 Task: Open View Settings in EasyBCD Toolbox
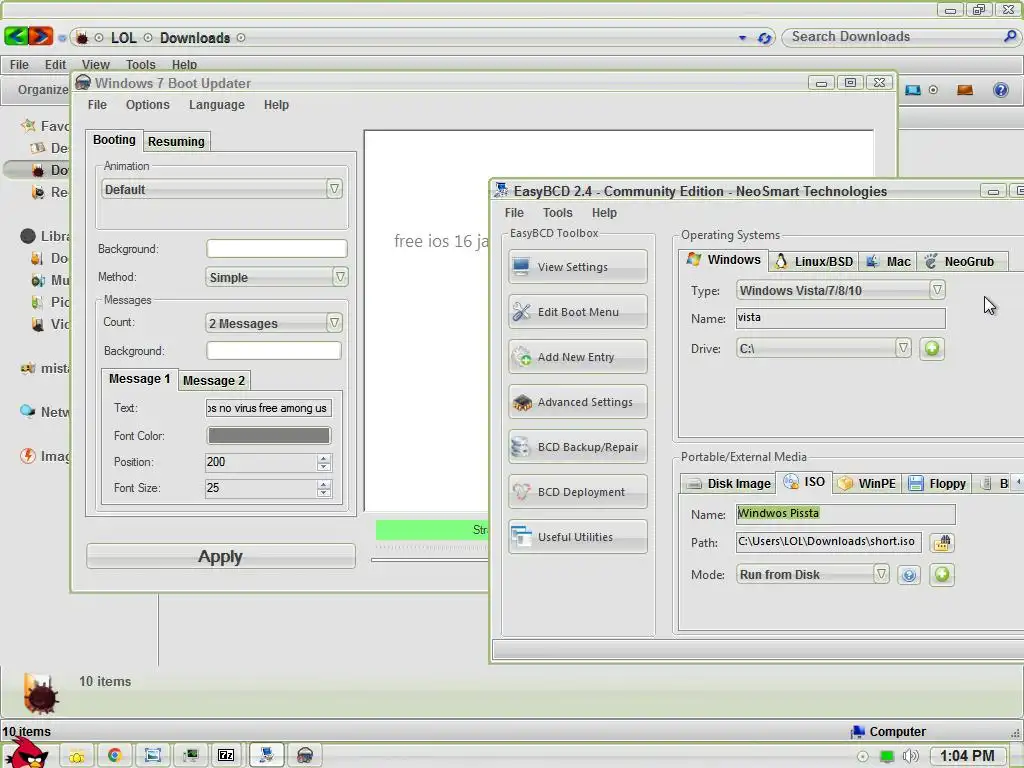tap(577, 266)
